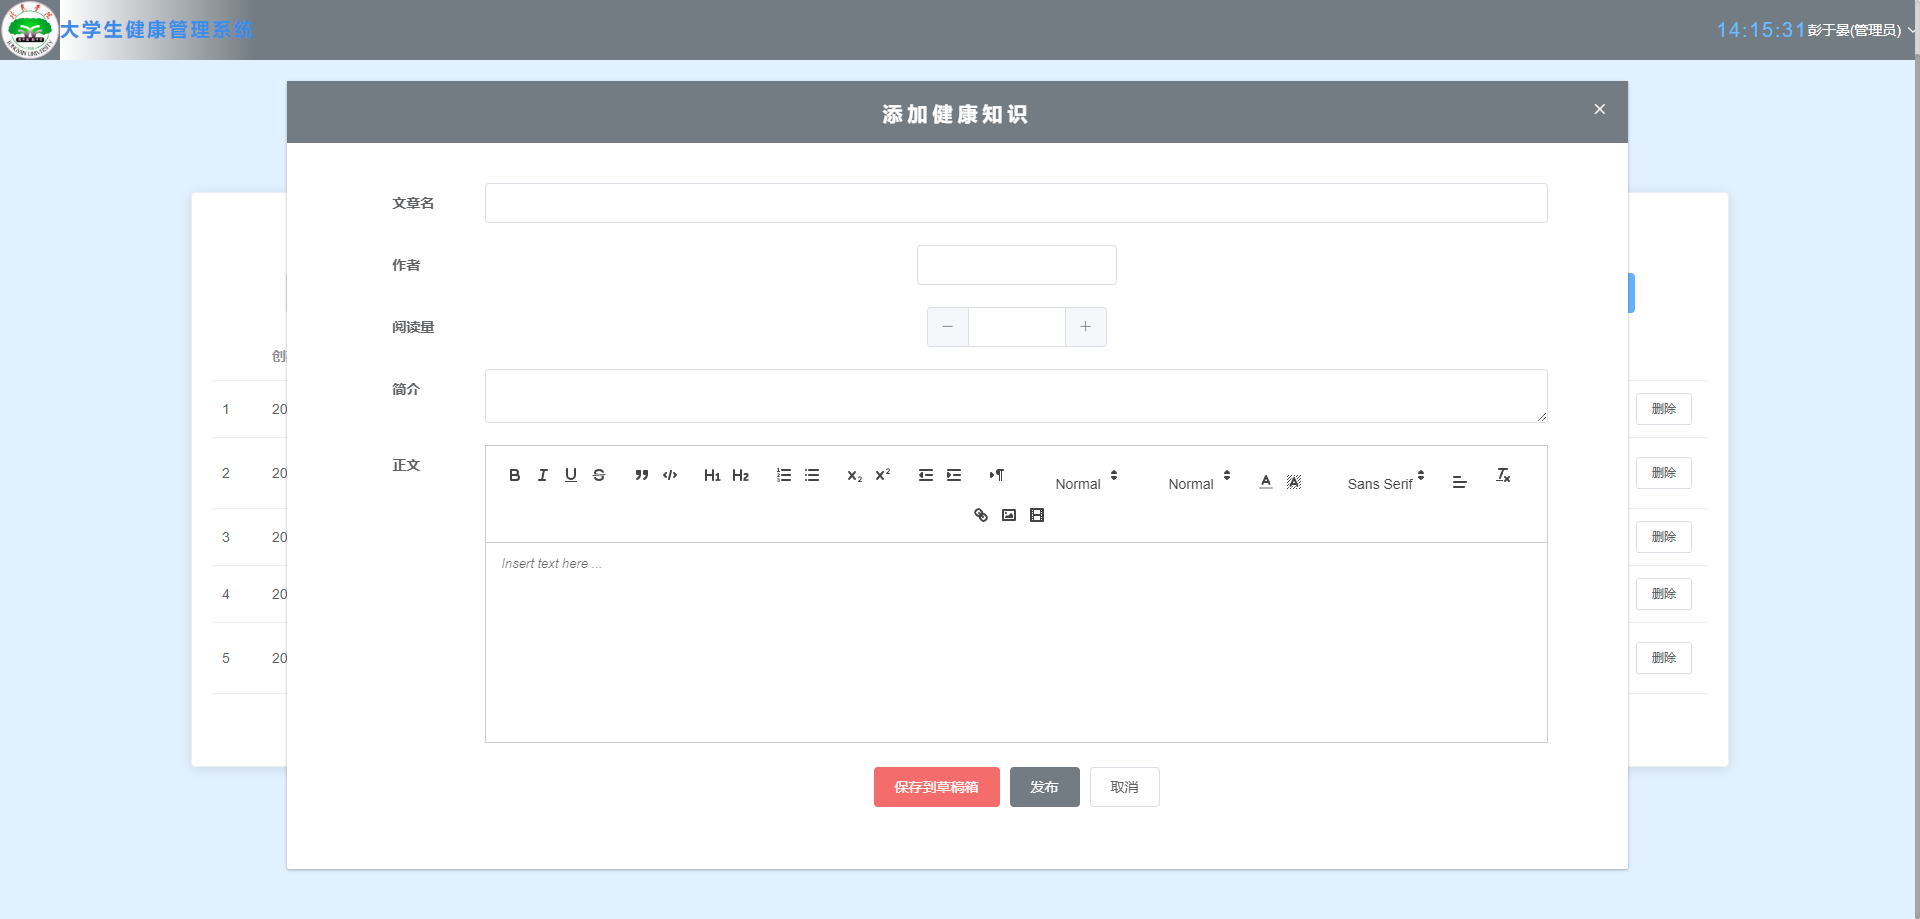The width and height of the screenshot is (1920, 919).
Task: Insert an image into the article body
Action: click(1009, 515)
